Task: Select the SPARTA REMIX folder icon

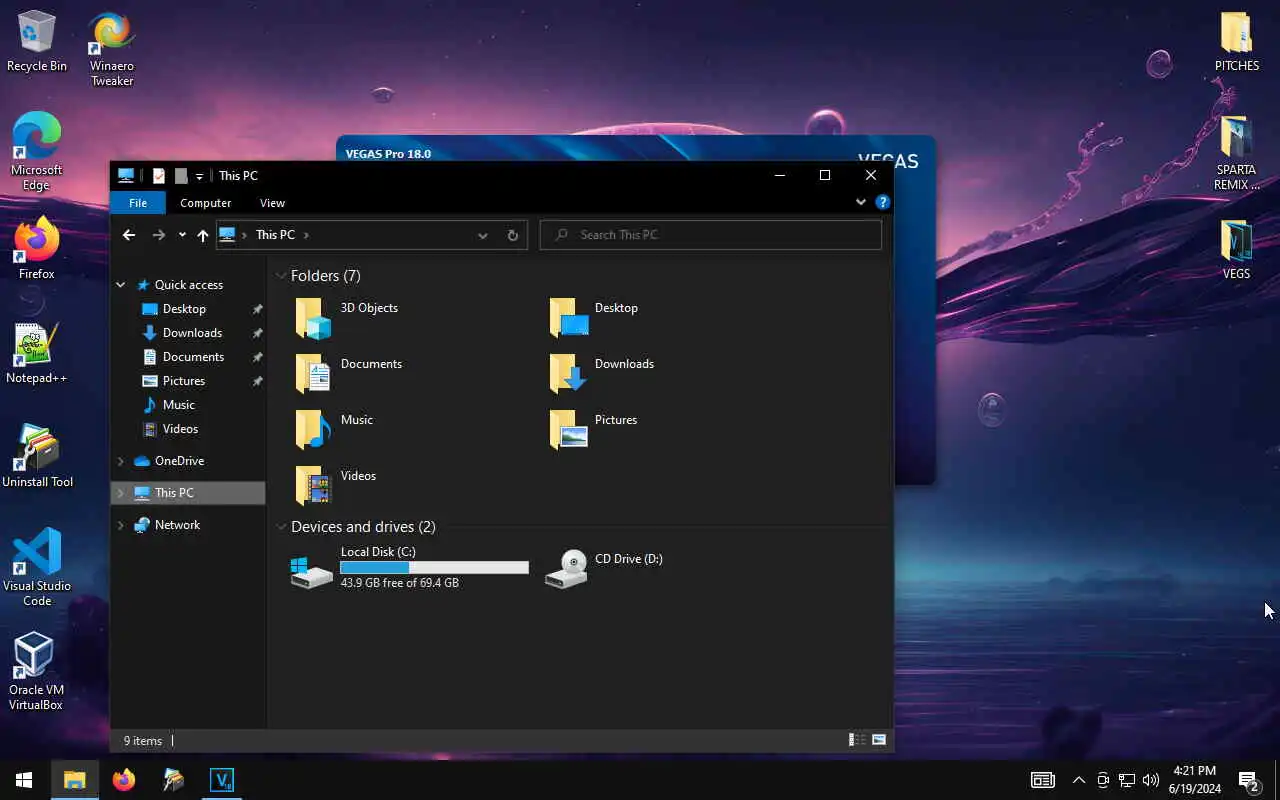Action: pos(1236,153)
